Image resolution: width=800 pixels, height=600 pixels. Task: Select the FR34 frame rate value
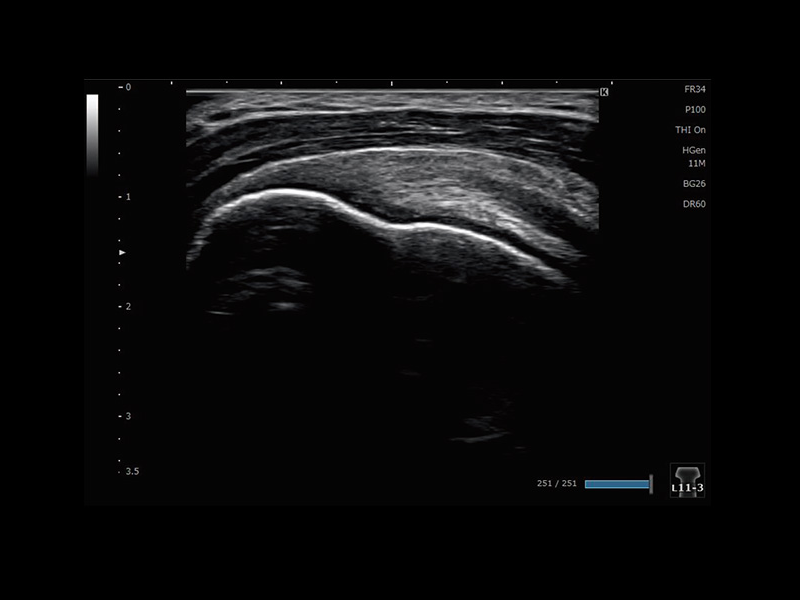[x=695, y=89]
